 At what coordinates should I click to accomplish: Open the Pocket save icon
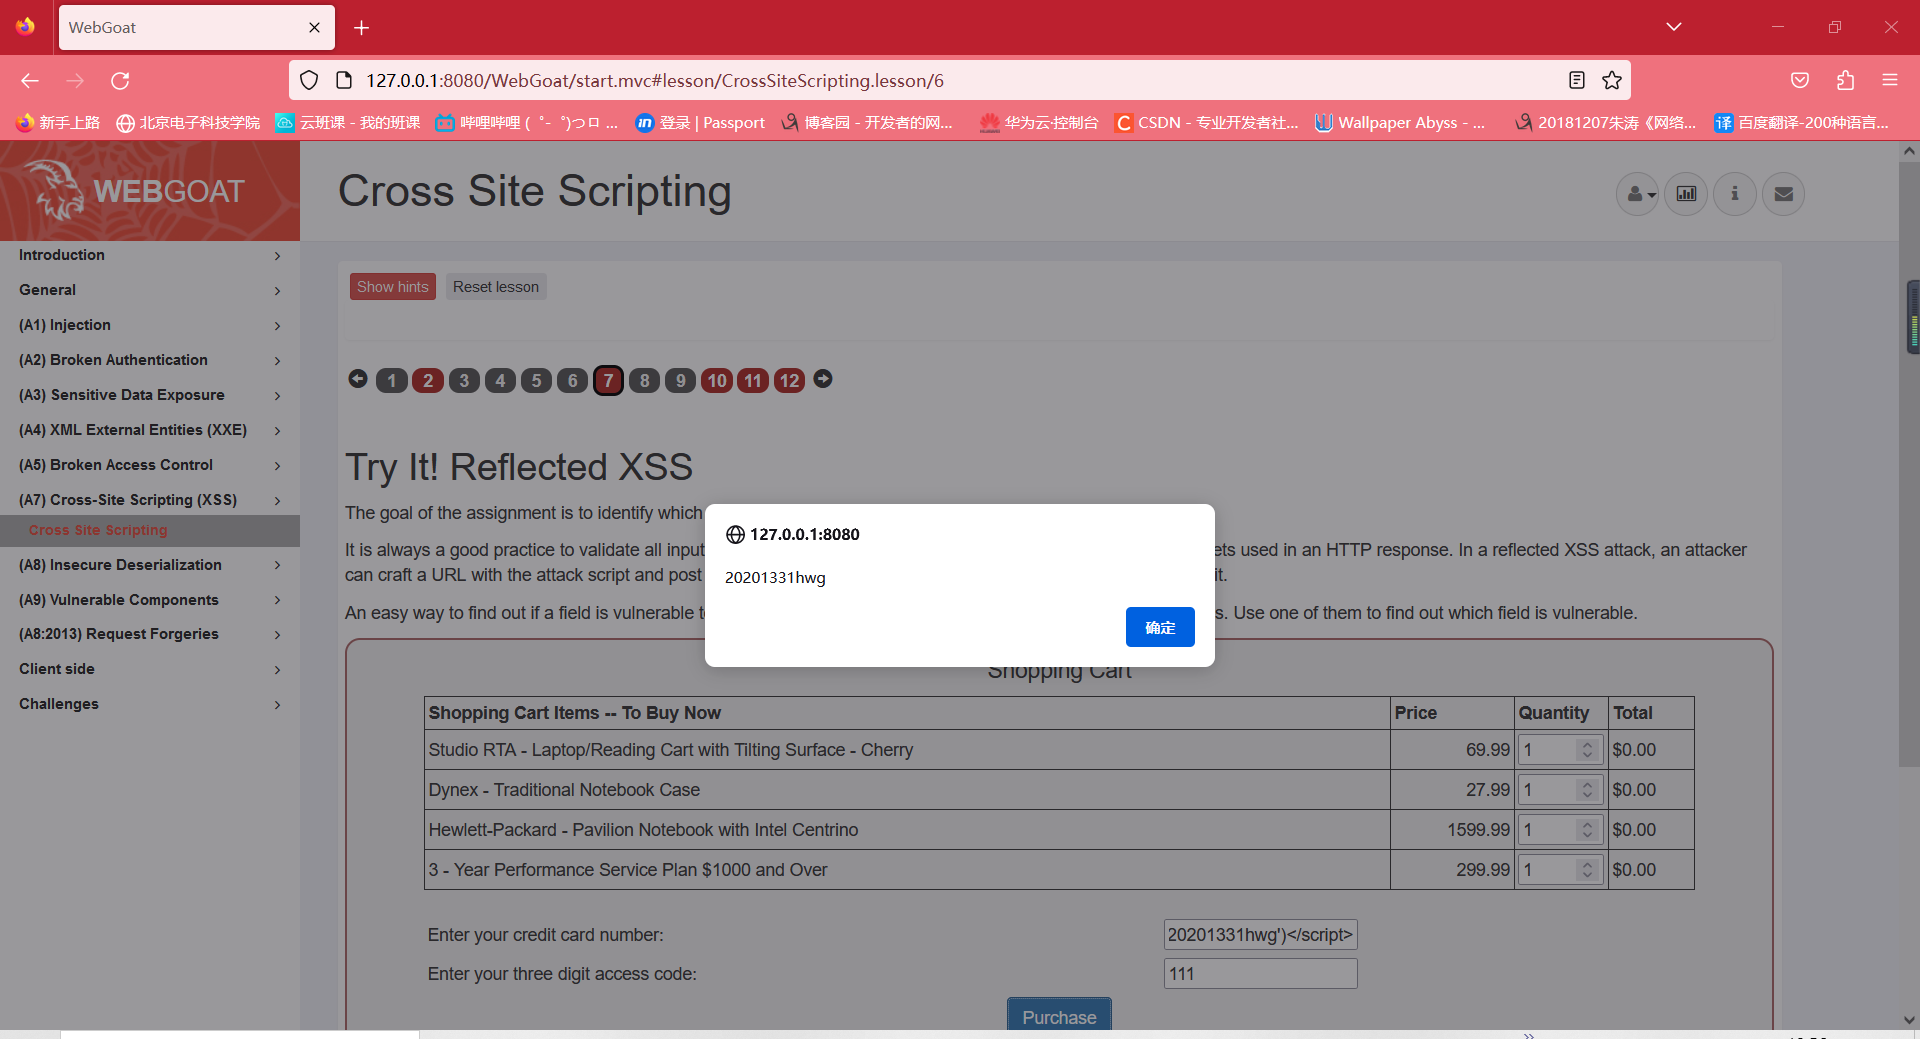(x=1800, y=81)
